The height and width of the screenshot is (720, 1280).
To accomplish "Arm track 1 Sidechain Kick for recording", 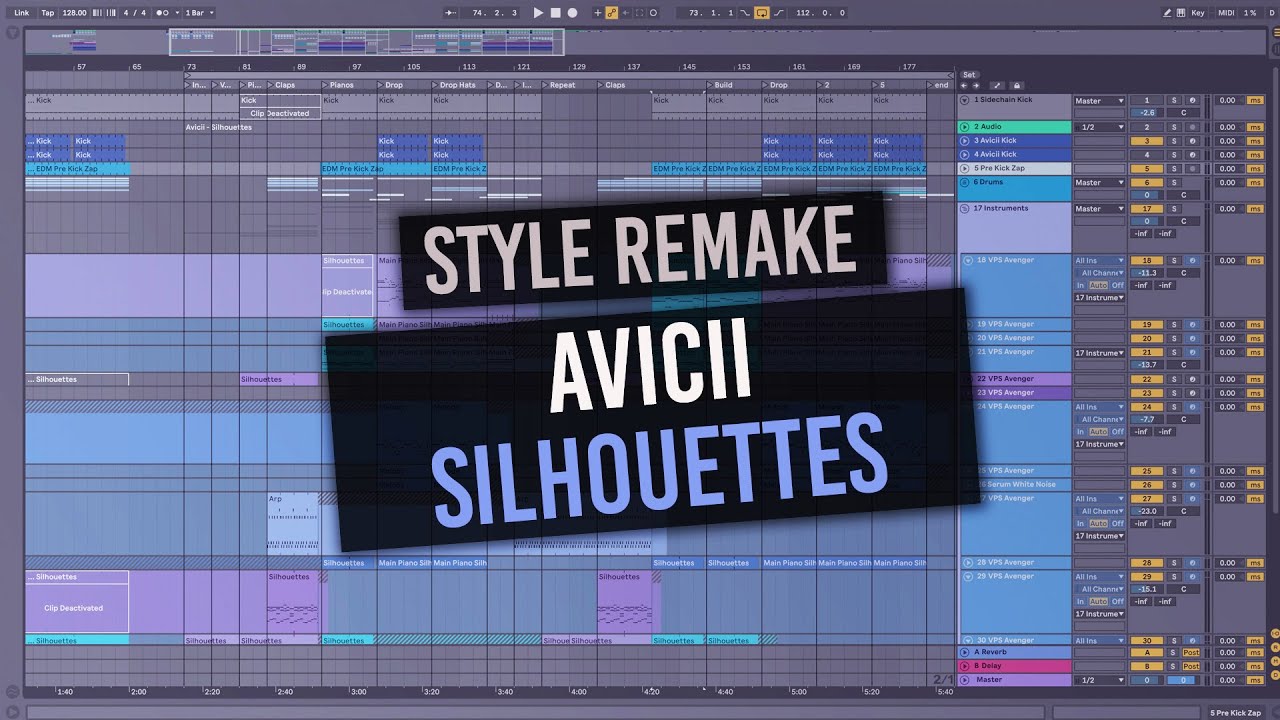I will (x=1192, y=101).
